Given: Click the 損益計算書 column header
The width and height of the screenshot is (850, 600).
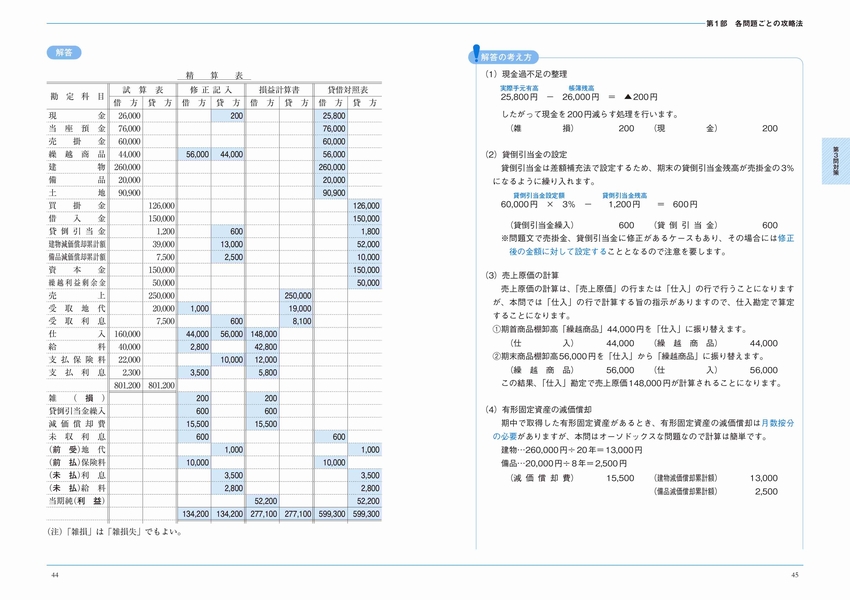Looking at the screenshot, I should [x=279, y=89].
